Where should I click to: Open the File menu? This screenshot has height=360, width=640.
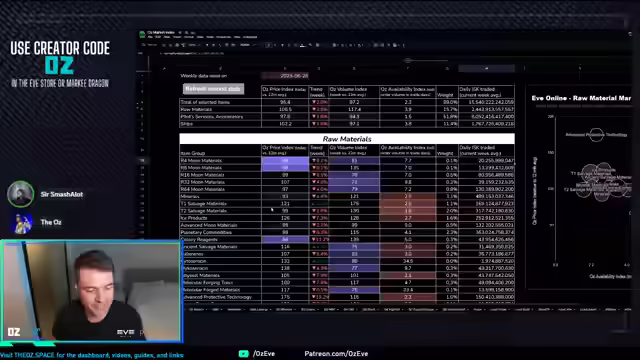tap(150, 37)
